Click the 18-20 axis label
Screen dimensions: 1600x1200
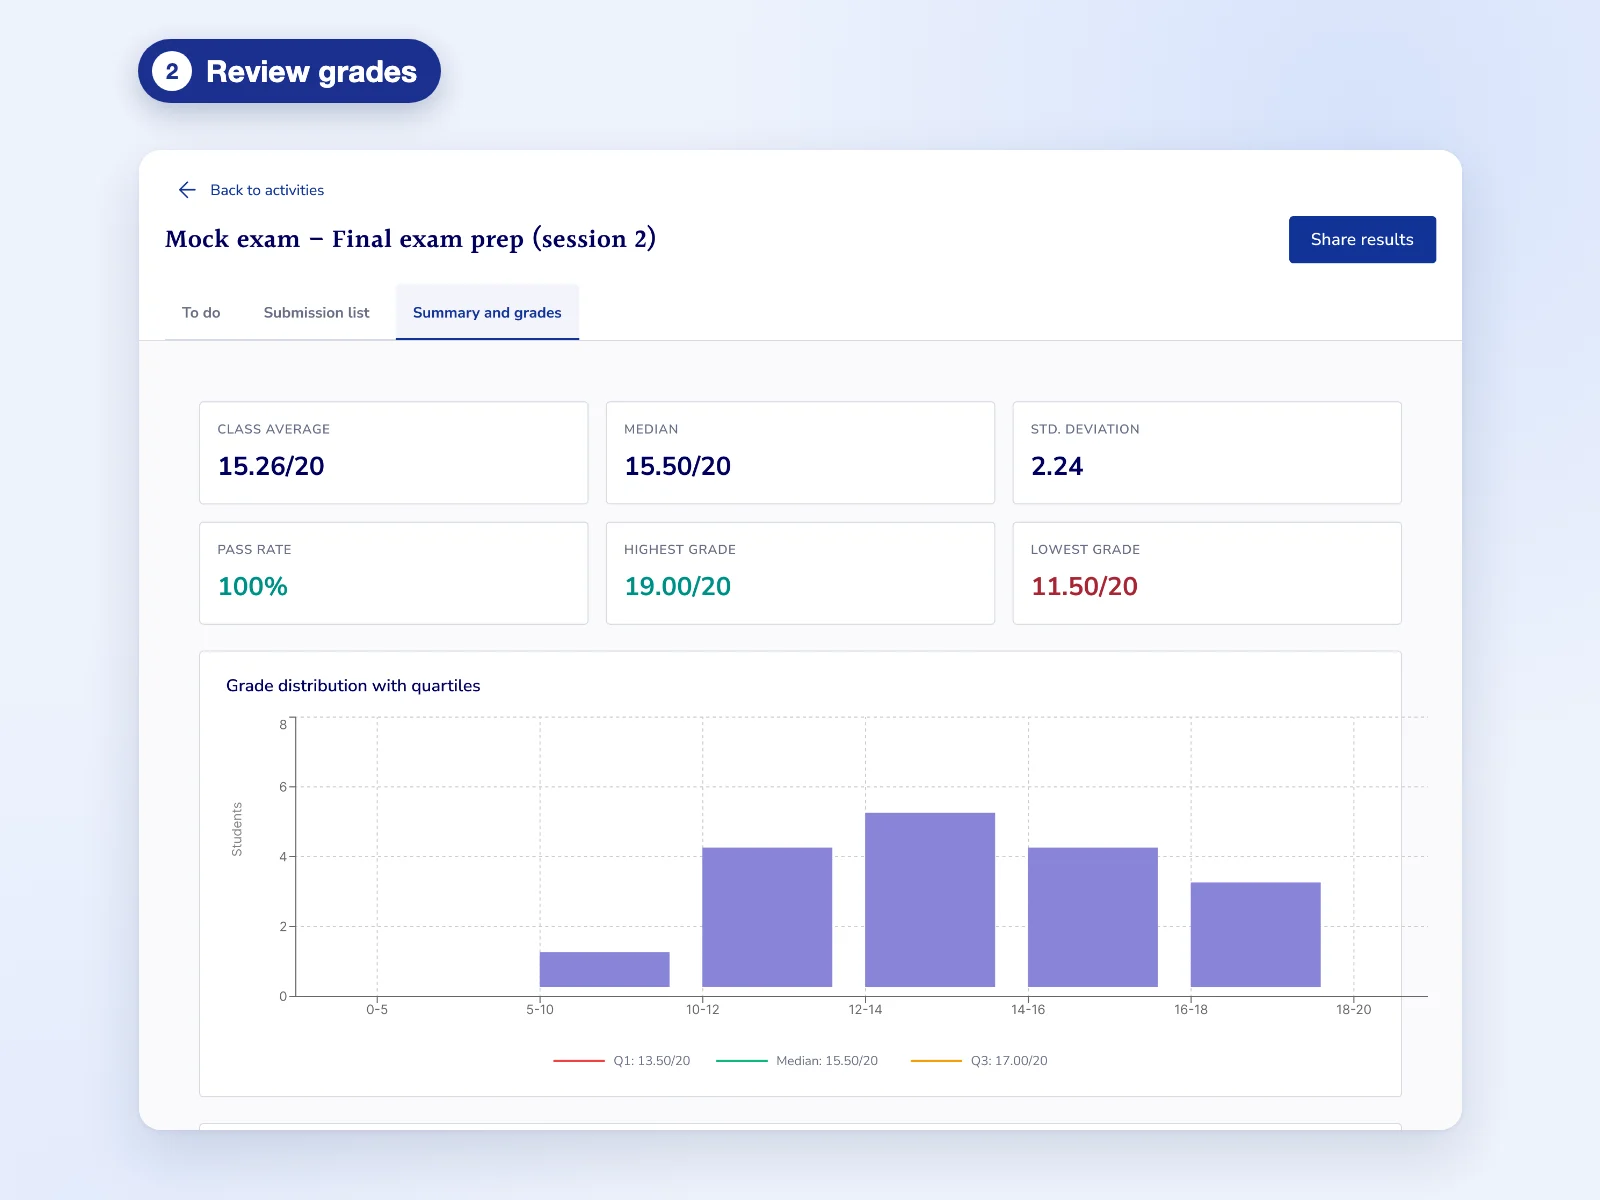tap(1354, 1010)
